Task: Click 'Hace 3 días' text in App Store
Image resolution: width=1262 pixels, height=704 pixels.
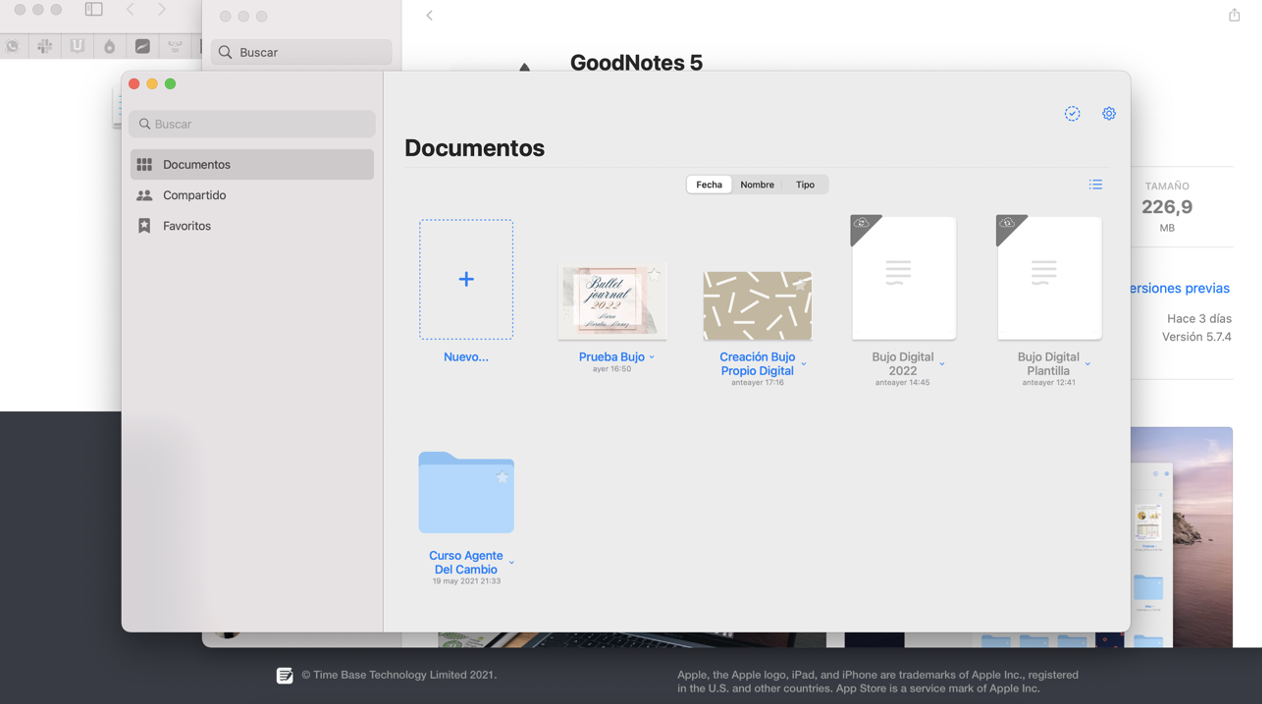Action: tap(1199, 319)
